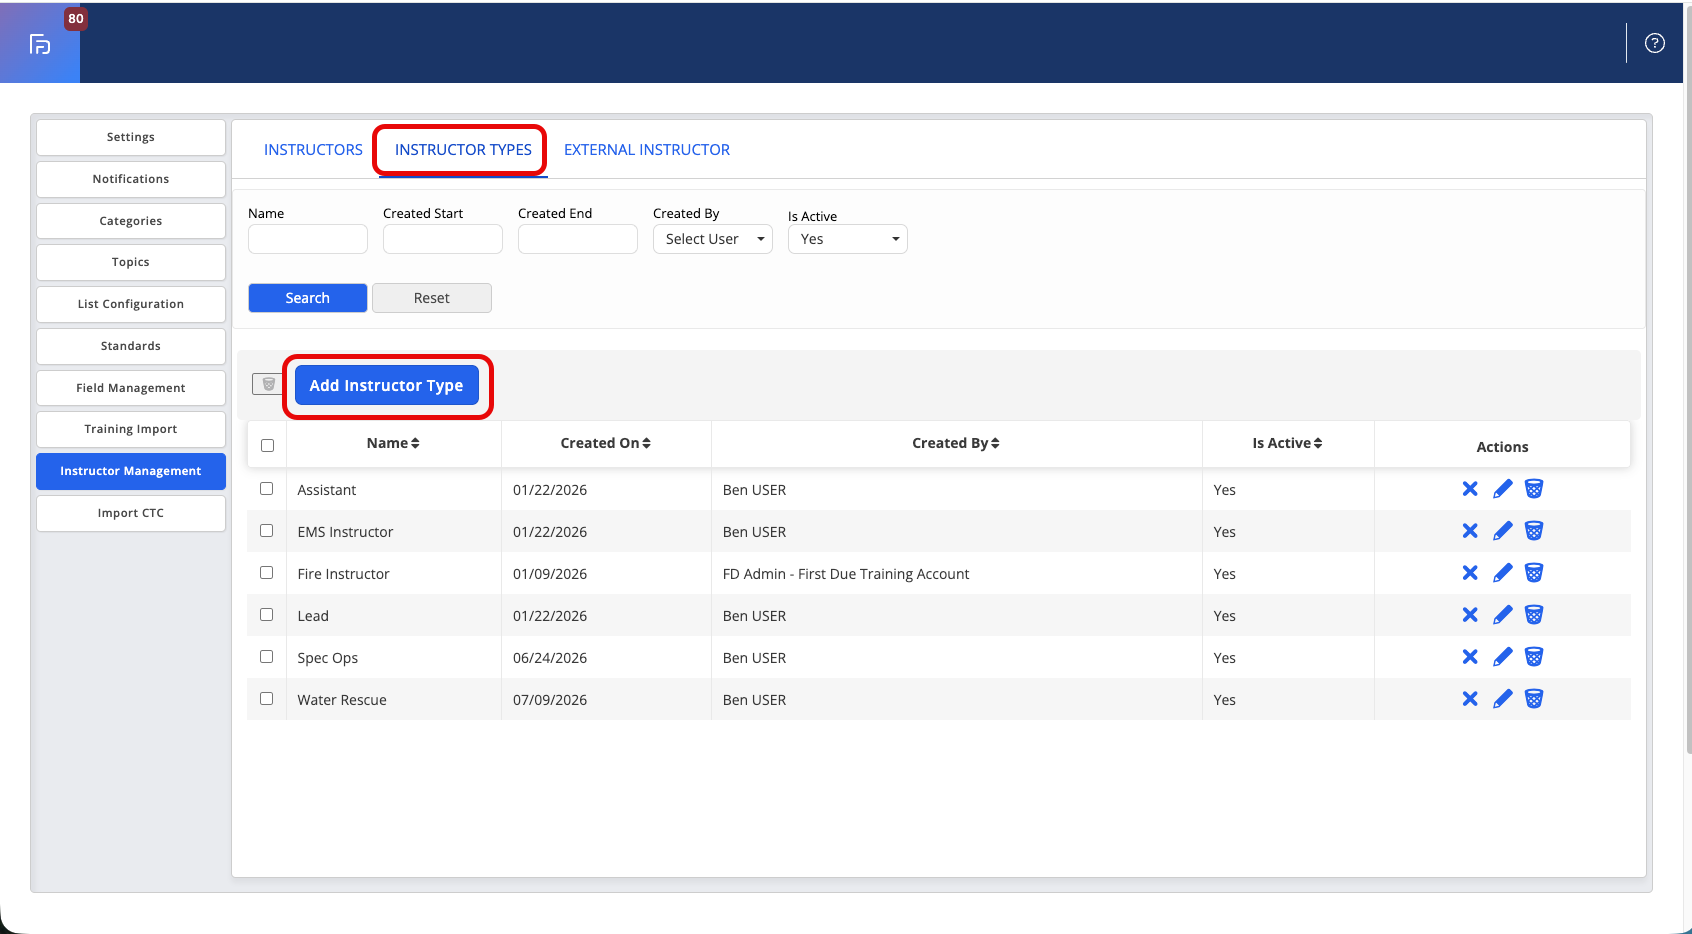
Task: Open the Created By Select User dropdown
Action: tap(713, 239)
